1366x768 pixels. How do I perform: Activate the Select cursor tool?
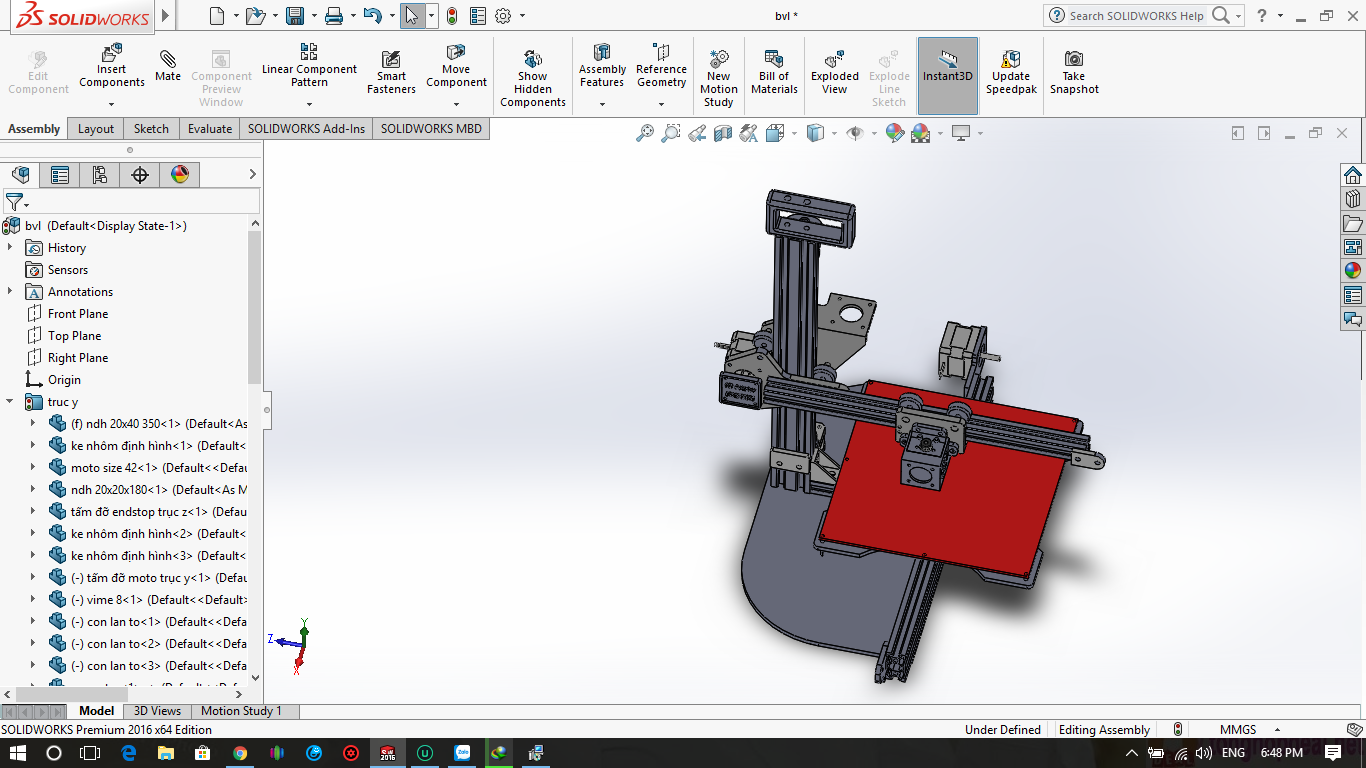pyautogui.click(x=412, y=15)
